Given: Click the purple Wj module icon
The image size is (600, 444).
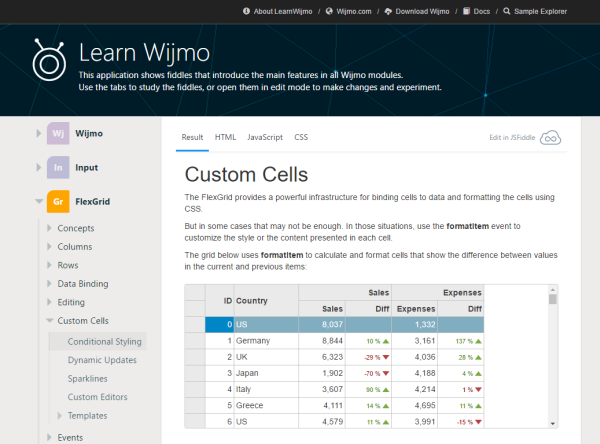Looking at the screenshot, I should [x=58, y=133].
